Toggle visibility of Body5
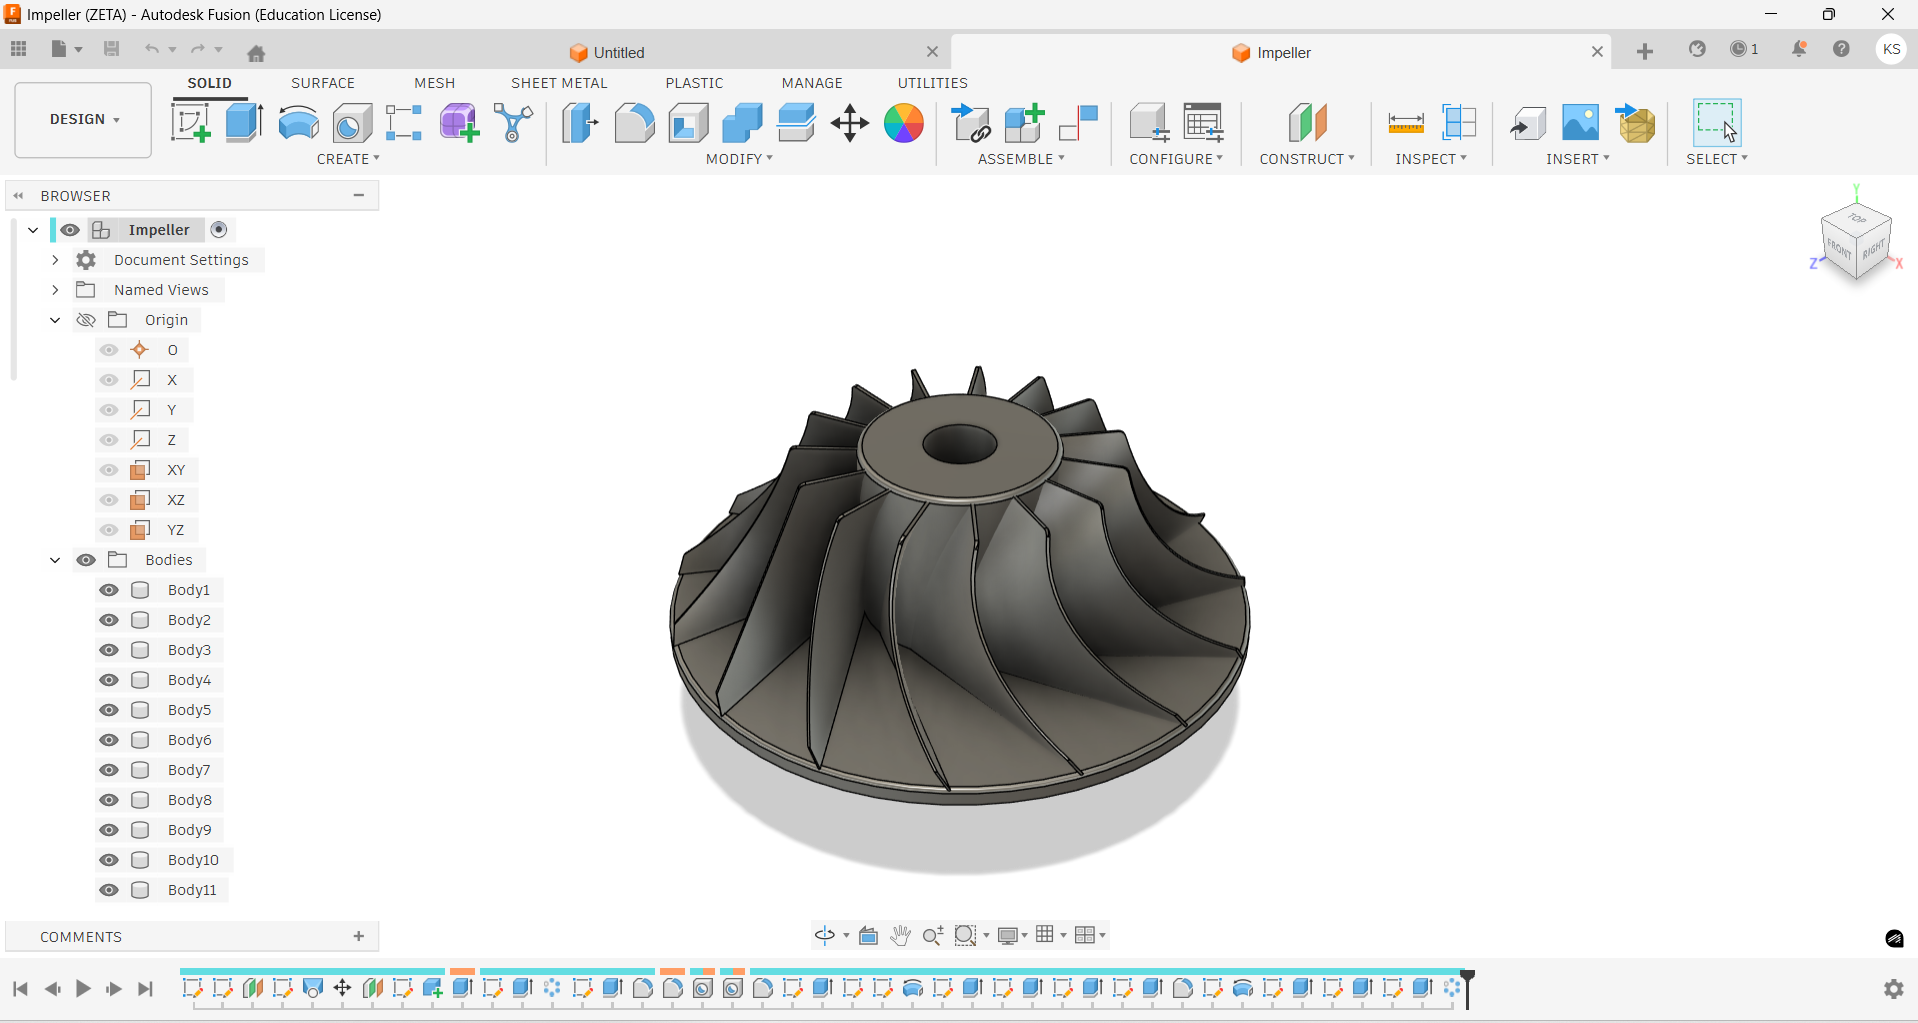 (109, 710)
